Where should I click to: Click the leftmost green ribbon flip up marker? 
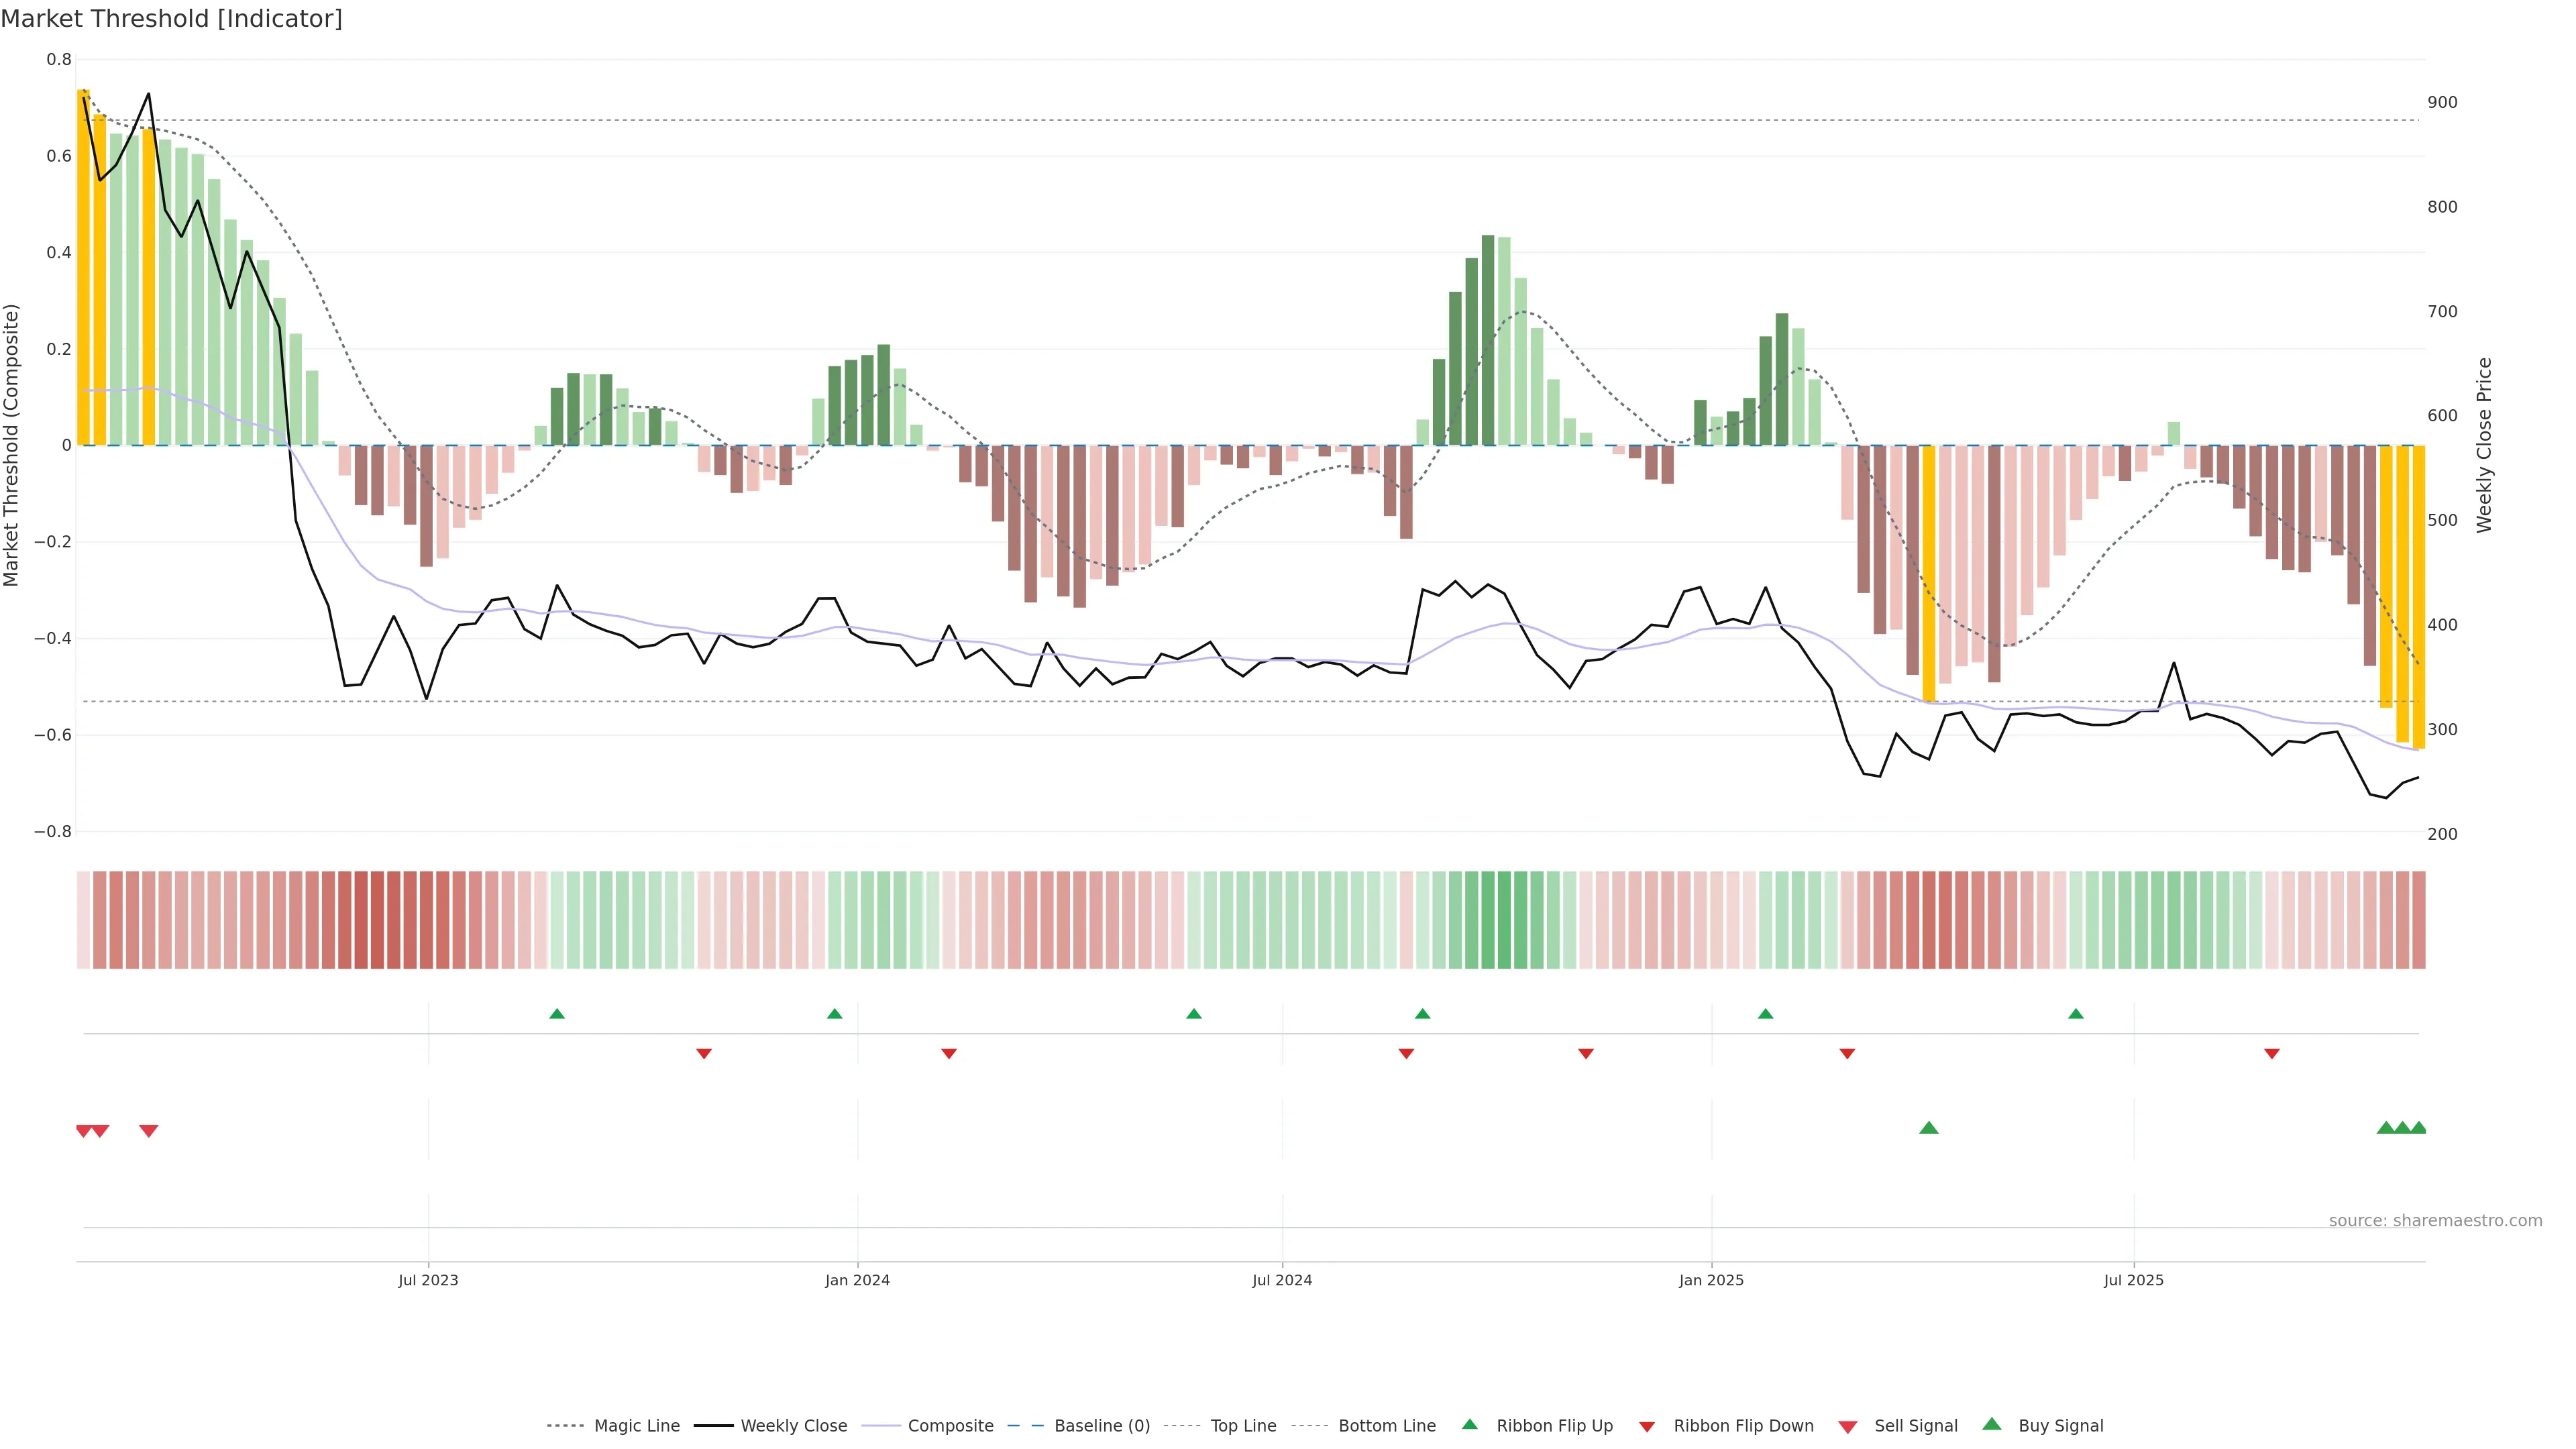coord(557,1014)
